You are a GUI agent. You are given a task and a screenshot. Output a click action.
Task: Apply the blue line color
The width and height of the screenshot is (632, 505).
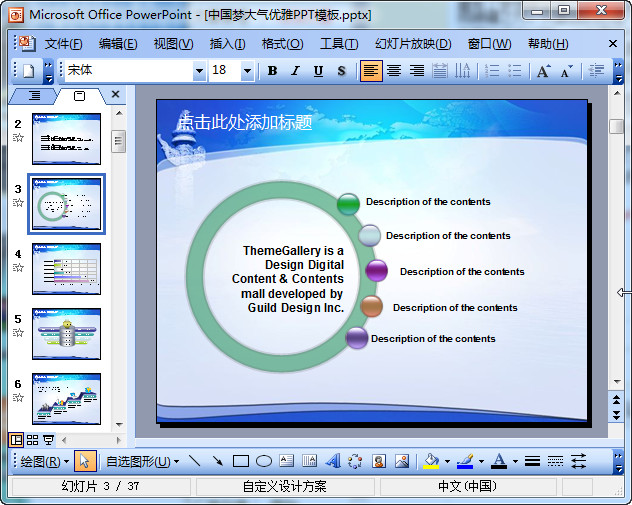[465, 461]
